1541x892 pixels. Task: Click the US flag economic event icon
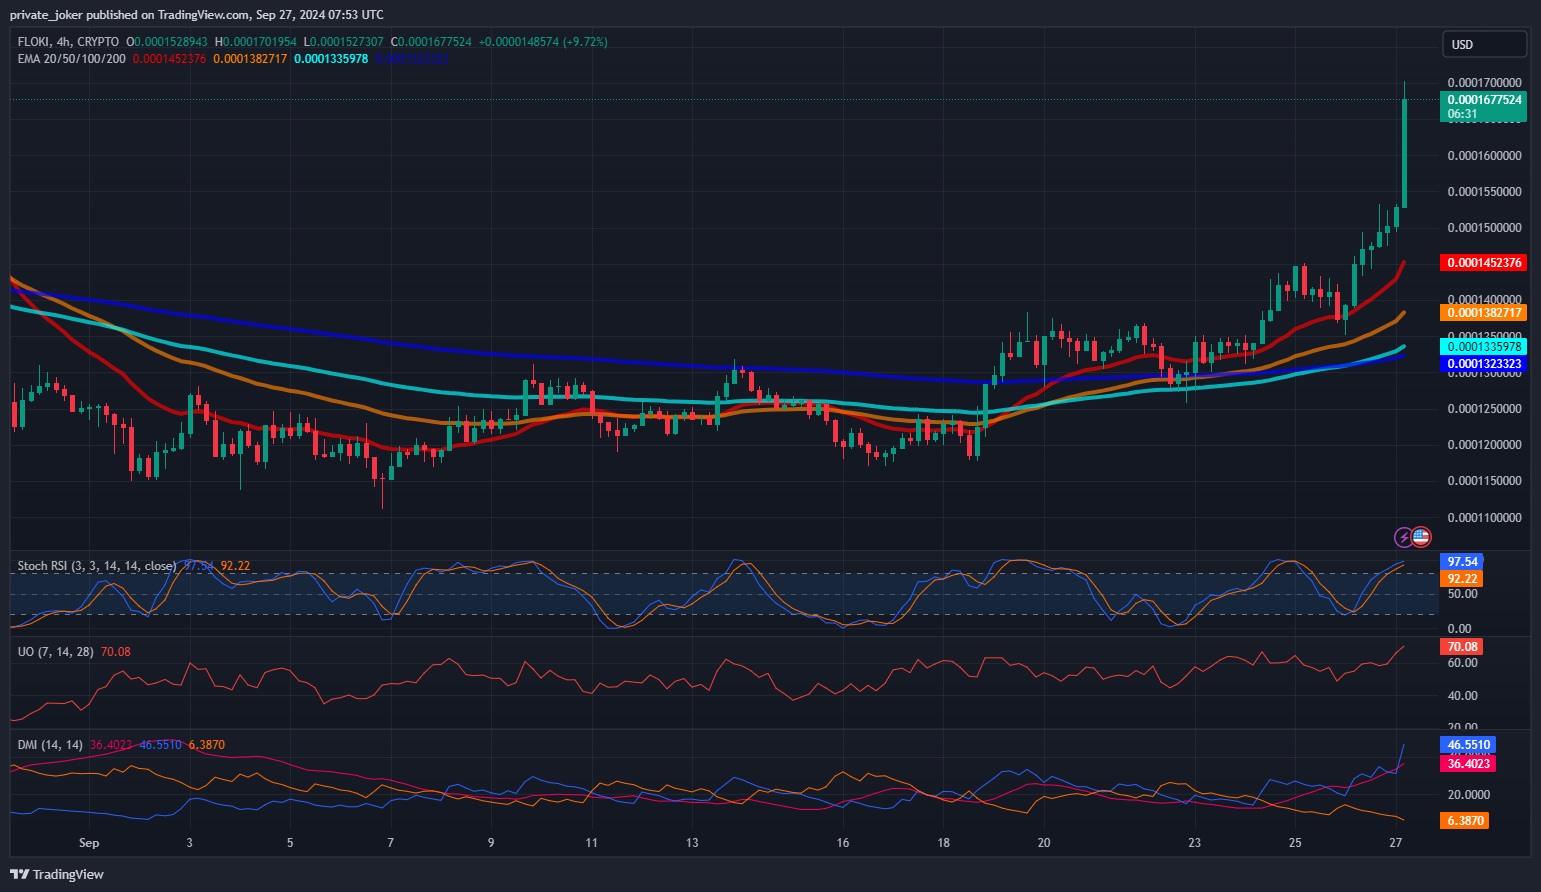click(x=1421, y=537)
